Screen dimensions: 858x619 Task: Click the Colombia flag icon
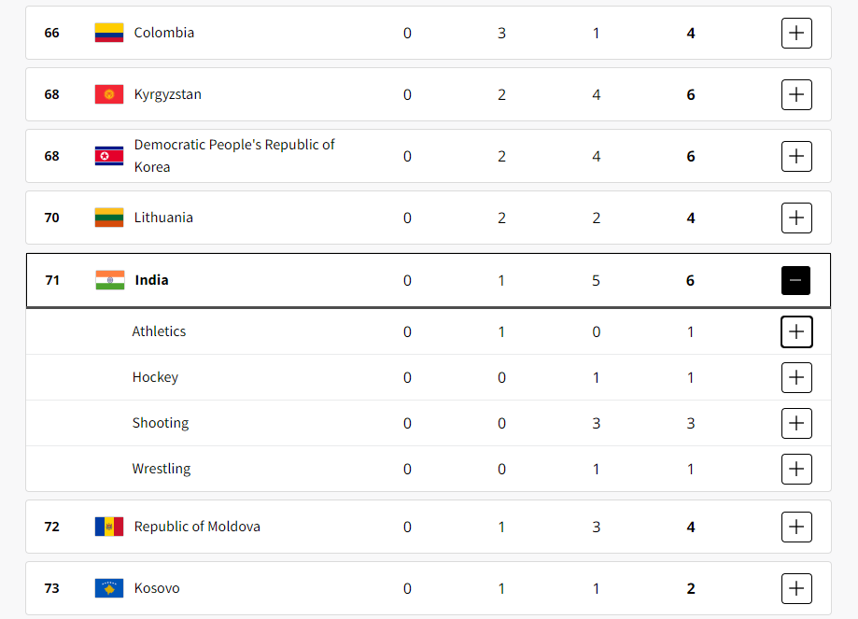click(x=109, y=33)
